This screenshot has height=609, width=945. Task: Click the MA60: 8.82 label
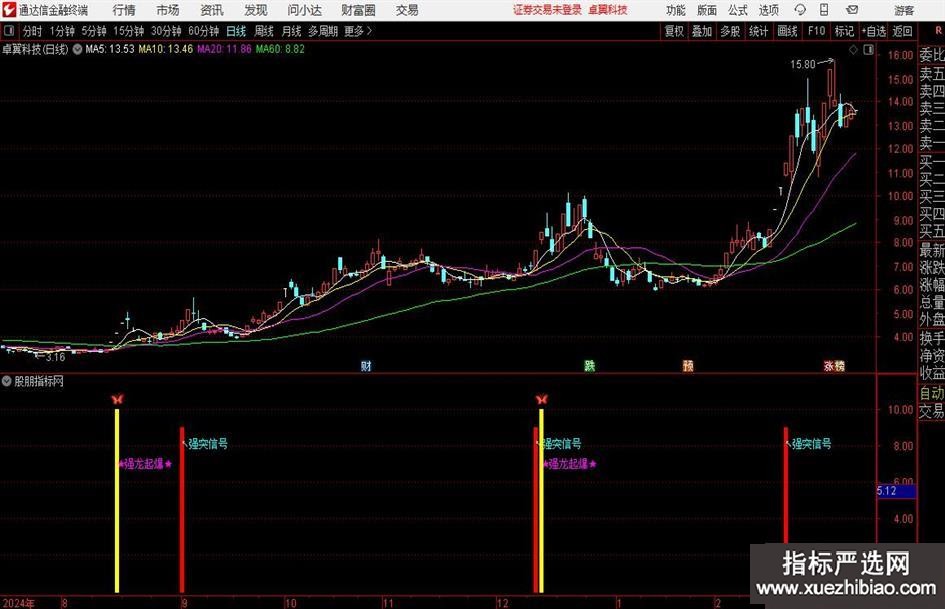point(280,49)
